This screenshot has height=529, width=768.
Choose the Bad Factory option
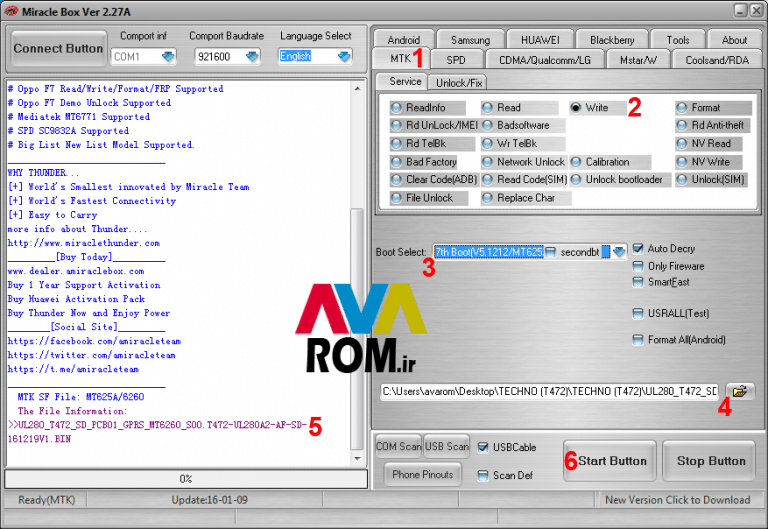[397, 162]
